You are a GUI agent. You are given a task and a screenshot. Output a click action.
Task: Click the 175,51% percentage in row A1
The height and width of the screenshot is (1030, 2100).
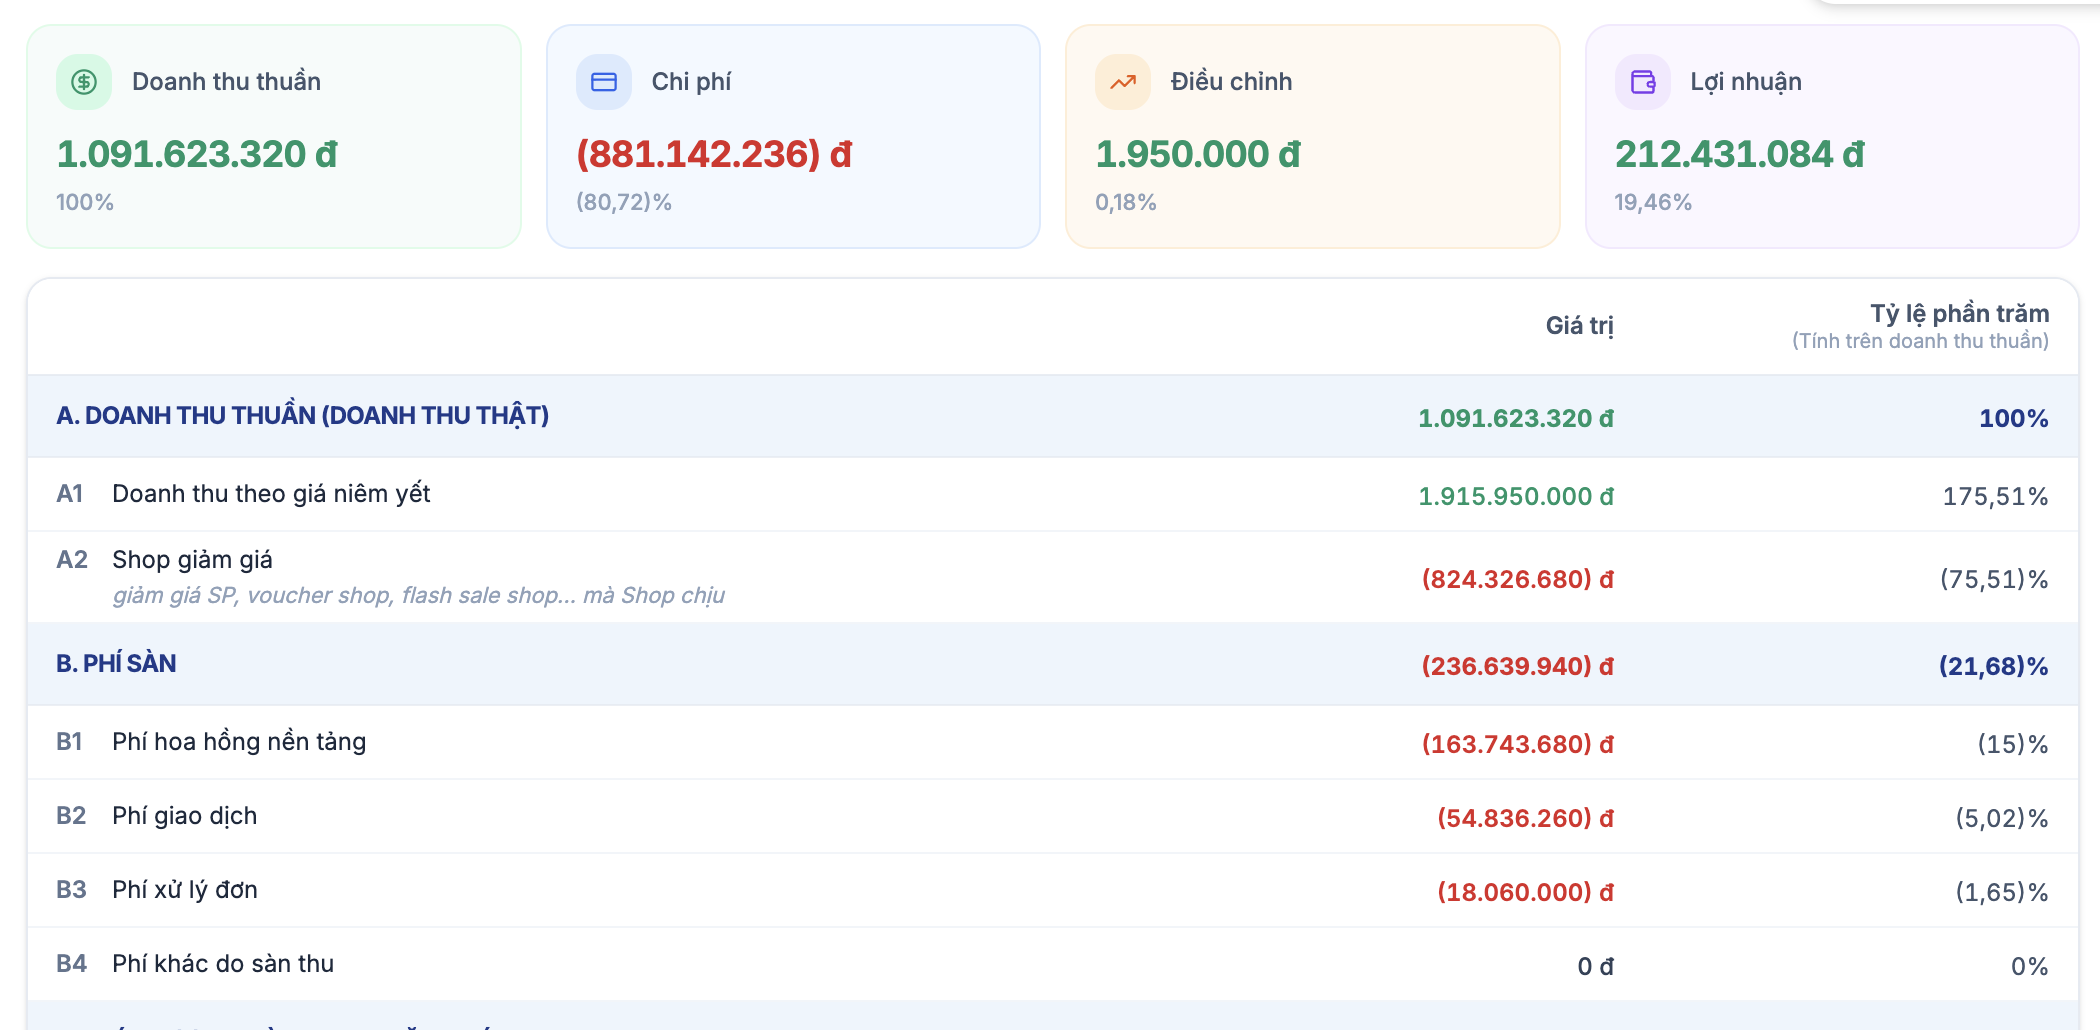pyautogui.click(x=1995, y=496)
